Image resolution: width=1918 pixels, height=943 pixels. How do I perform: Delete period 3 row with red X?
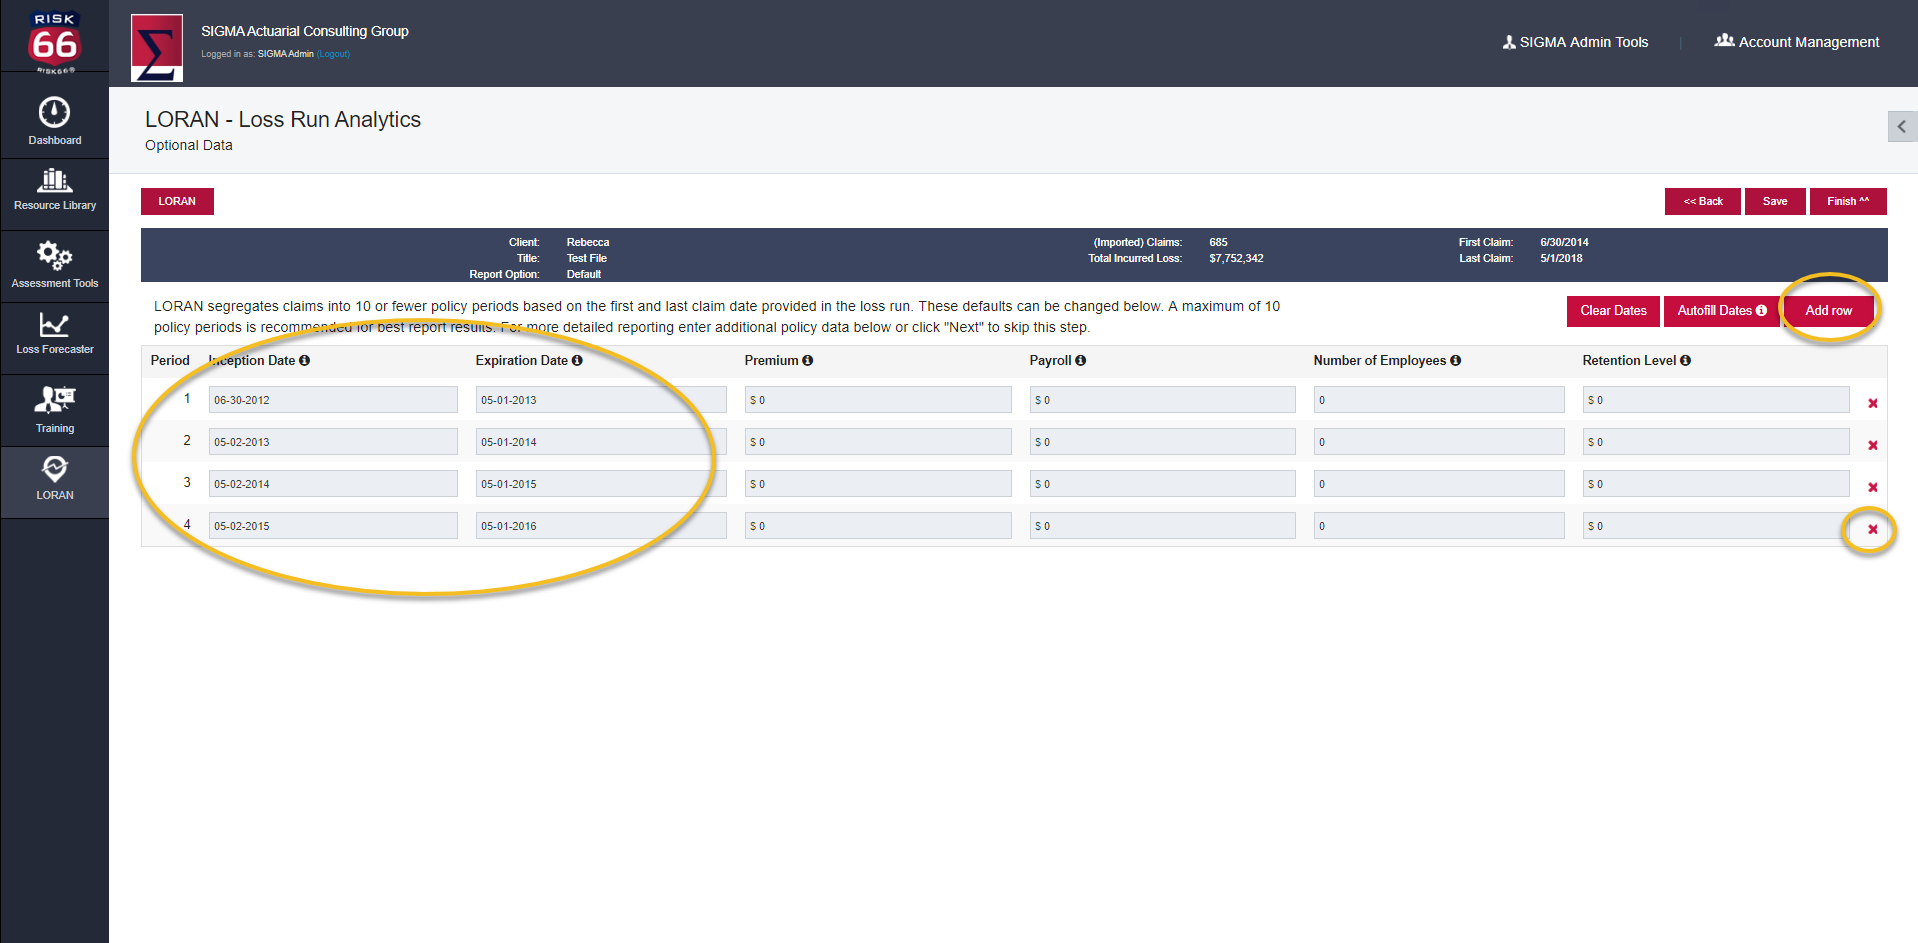(1873, 488)
